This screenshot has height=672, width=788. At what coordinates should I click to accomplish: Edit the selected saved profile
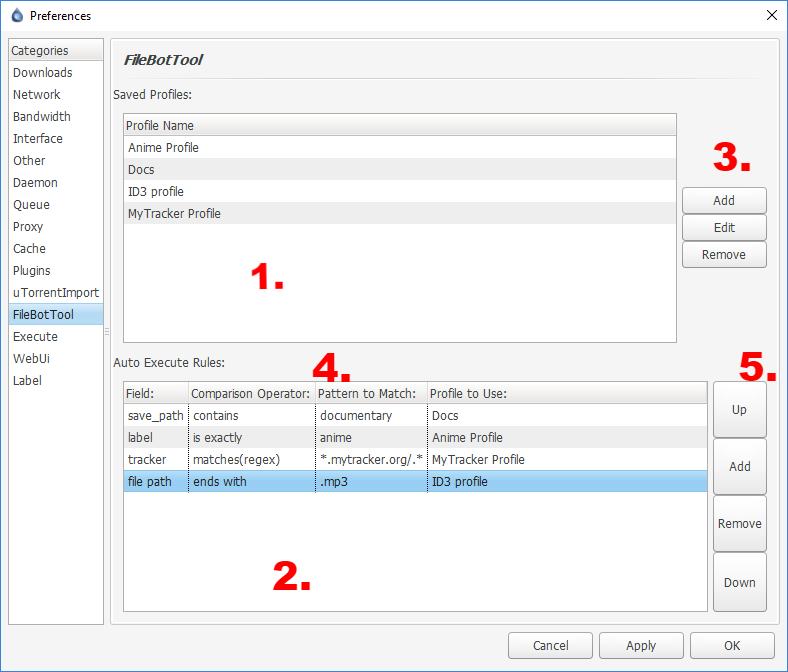724,228
